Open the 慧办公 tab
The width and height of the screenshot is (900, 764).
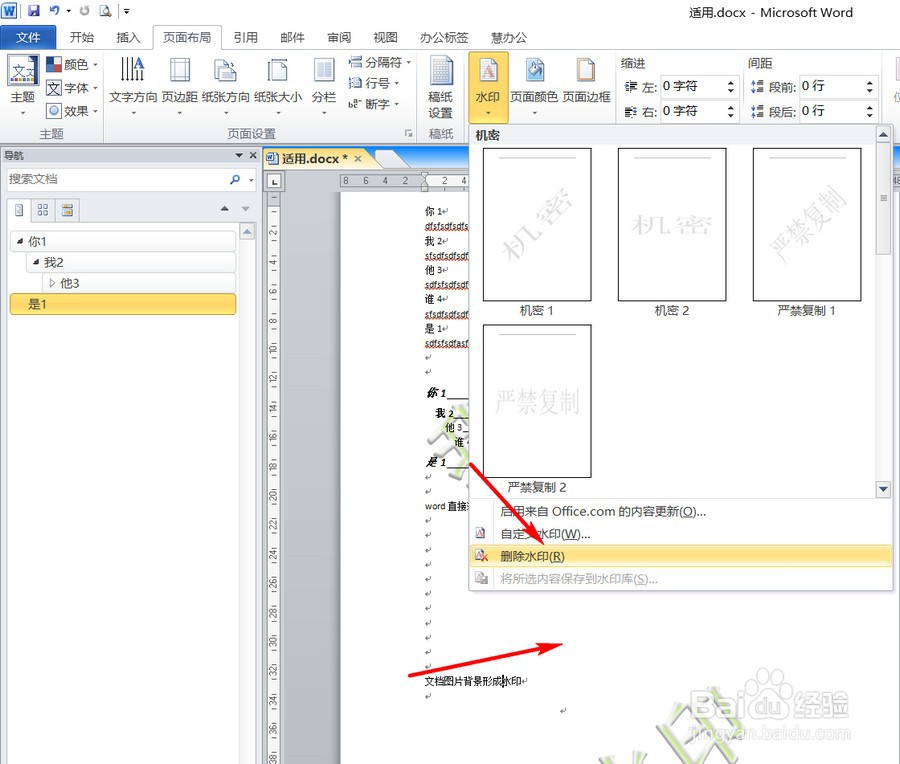[x=509, y=37]
